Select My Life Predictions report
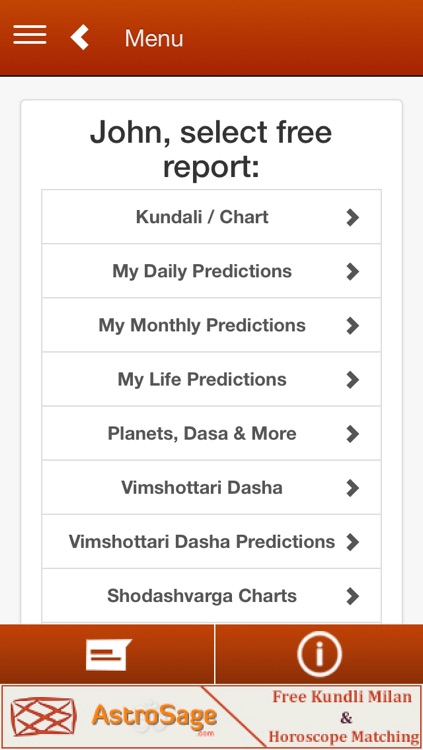423x750 pixels. pos(212,379)
